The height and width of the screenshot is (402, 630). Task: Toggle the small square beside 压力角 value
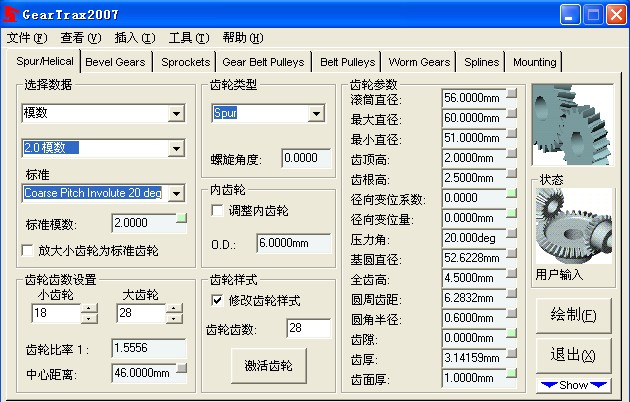[511, 233]
